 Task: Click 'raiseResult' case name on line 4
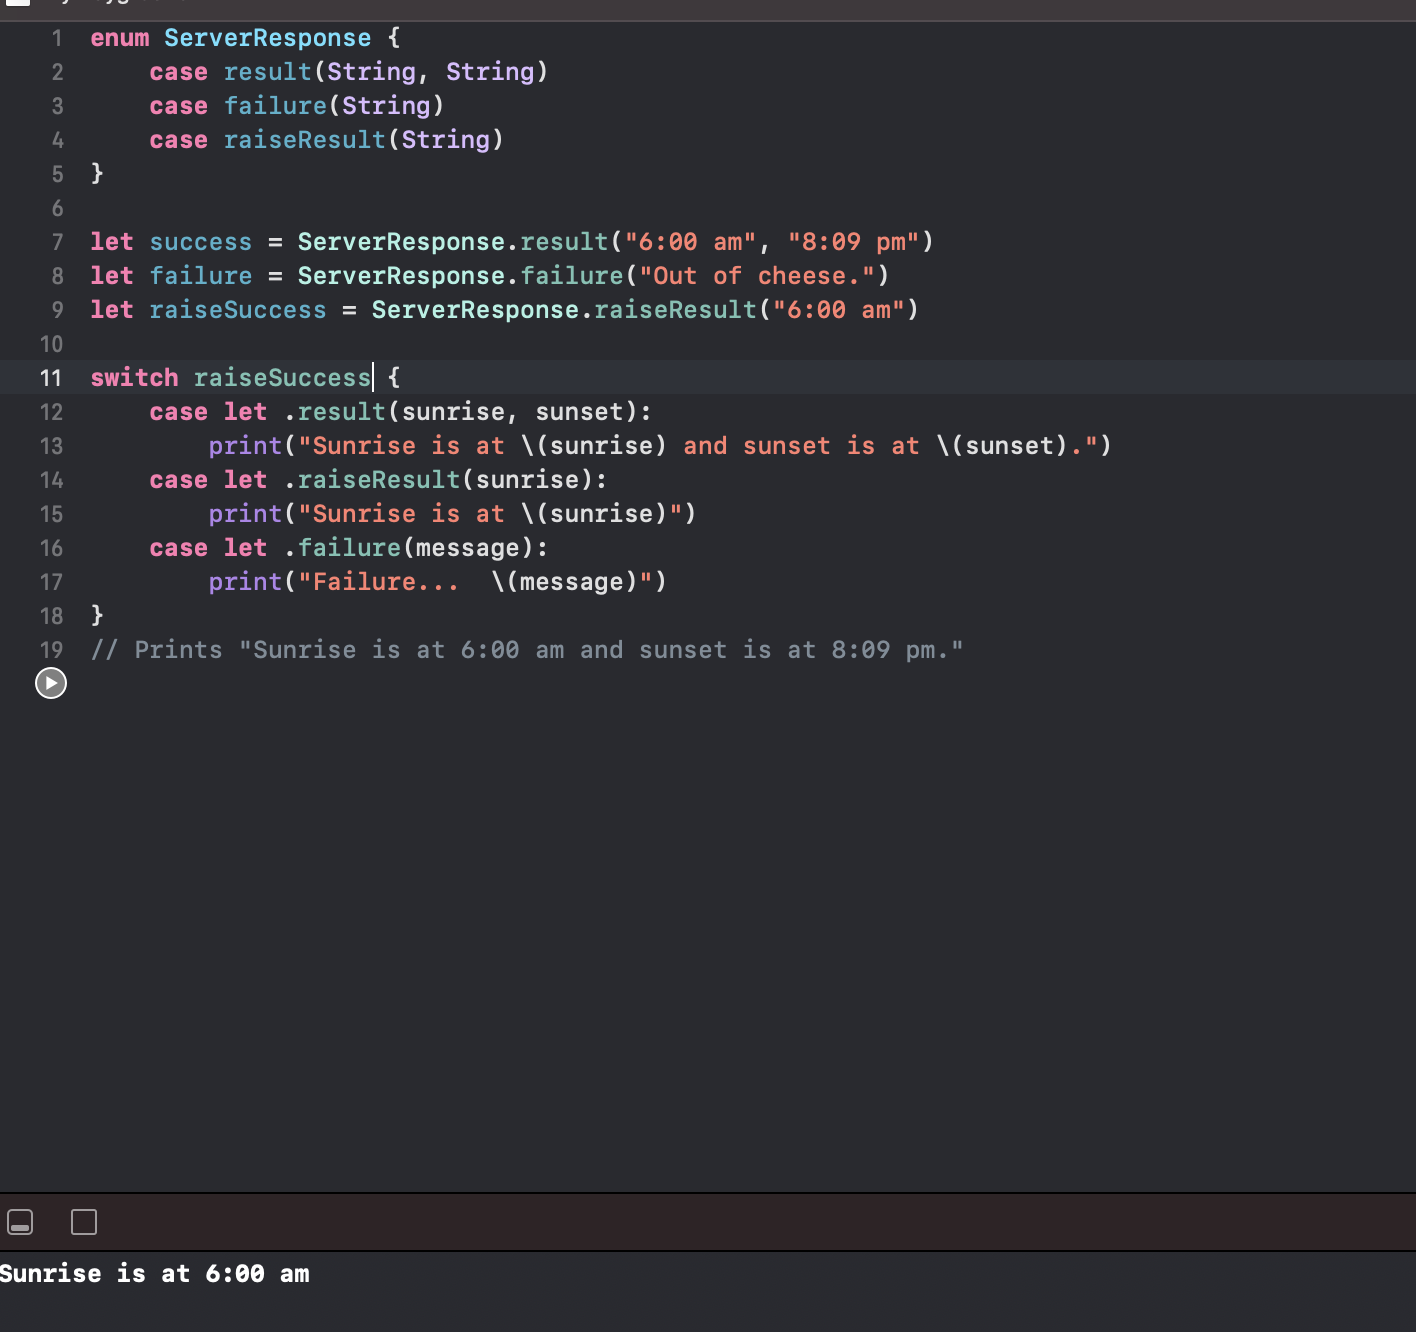[305, 140]
